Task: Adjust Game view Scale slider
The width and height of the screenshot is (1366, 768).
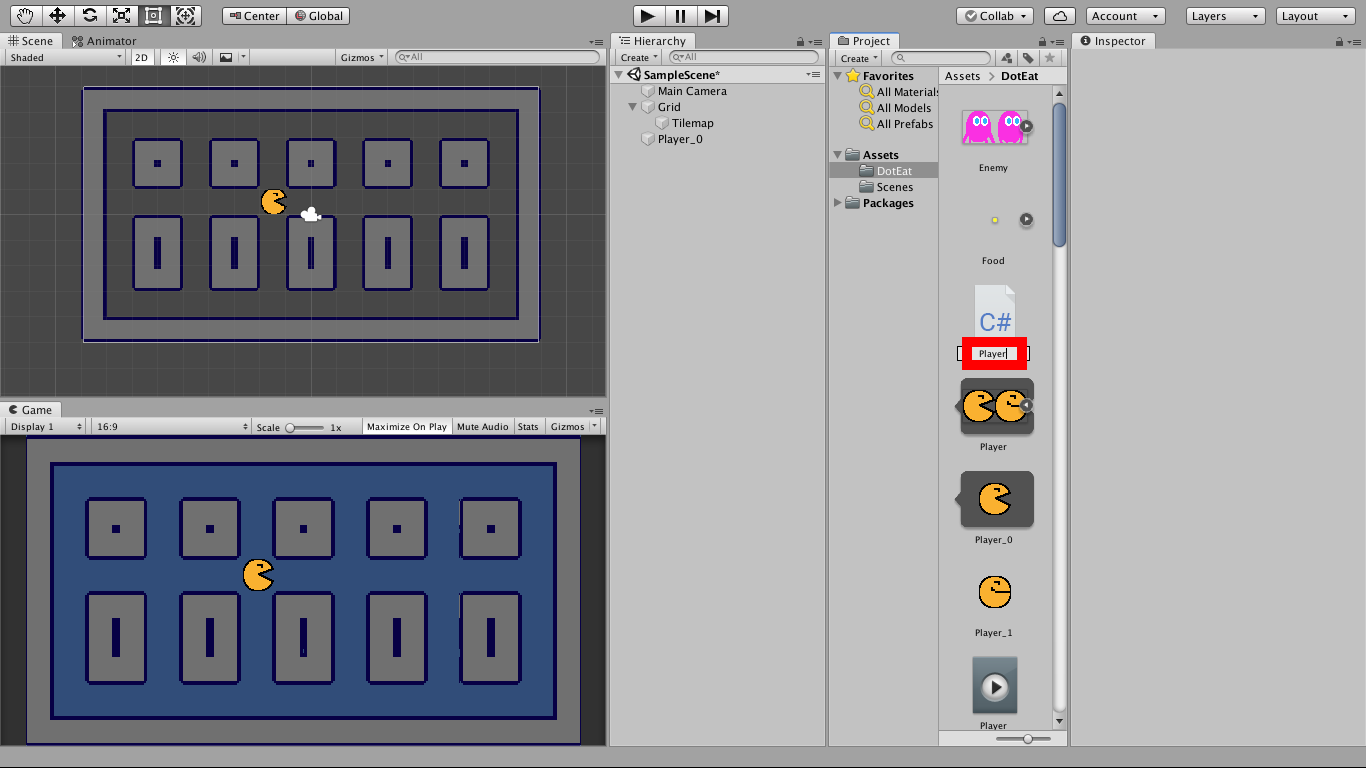Action: click(x=304, y=427)
